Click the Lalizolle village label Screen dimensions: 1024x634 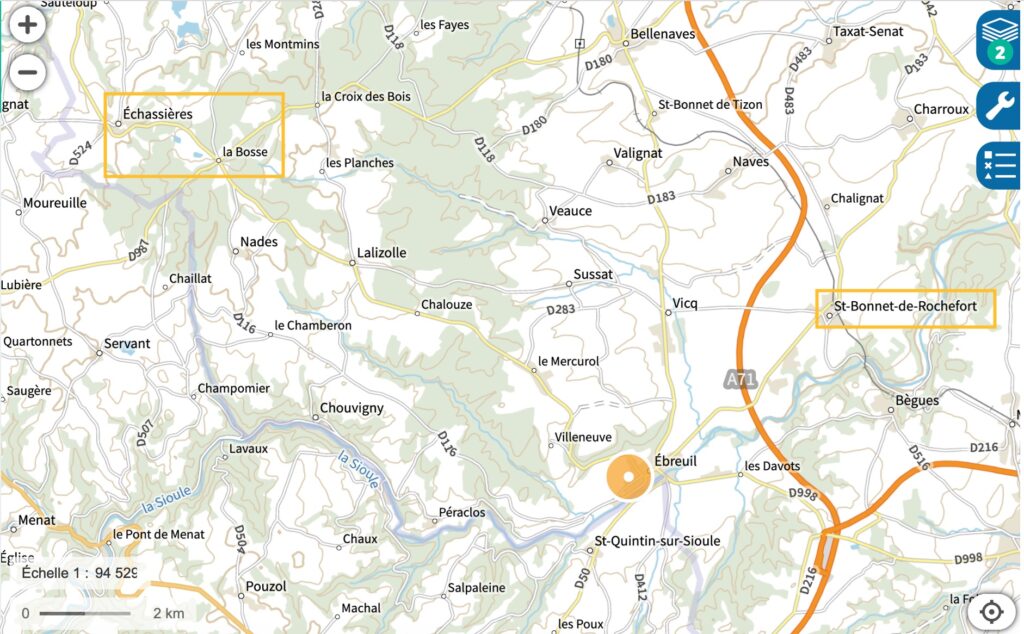coord(381,253)
